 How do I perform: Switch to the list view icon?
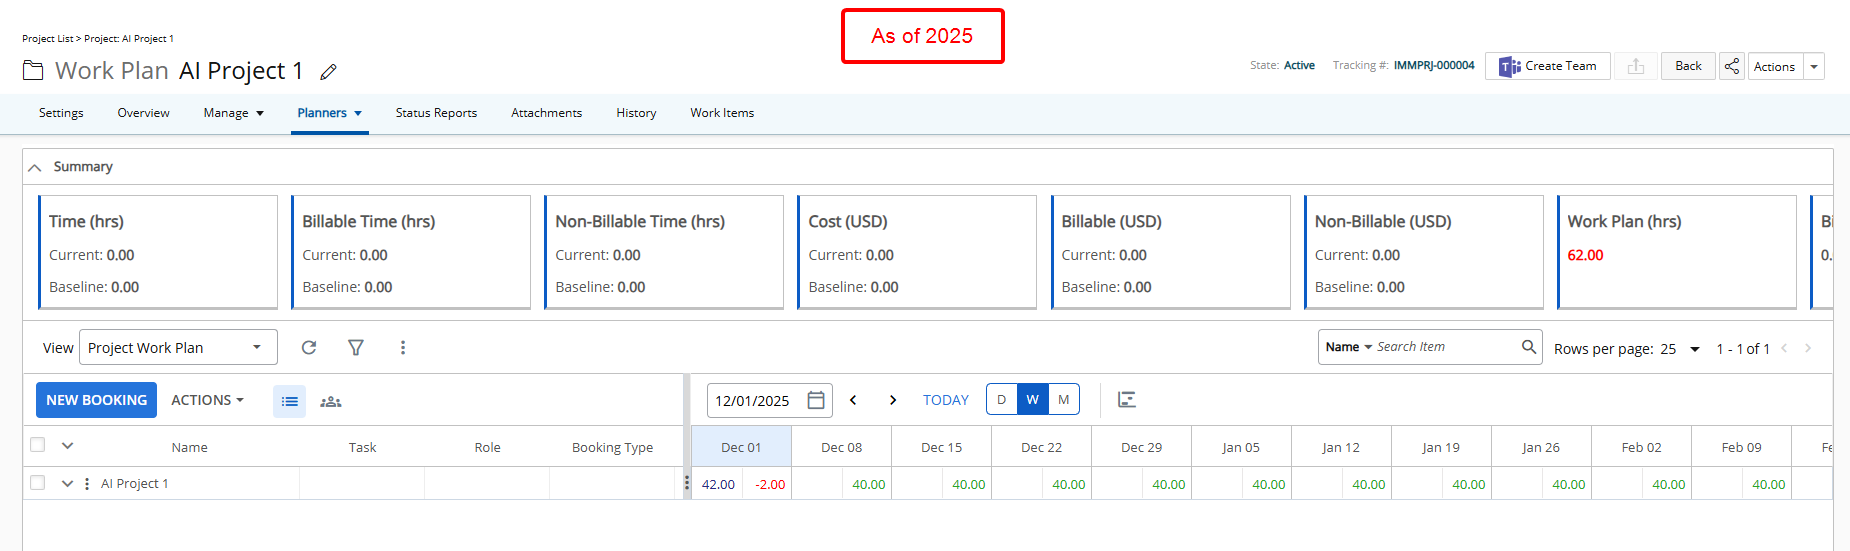(289, 401)
